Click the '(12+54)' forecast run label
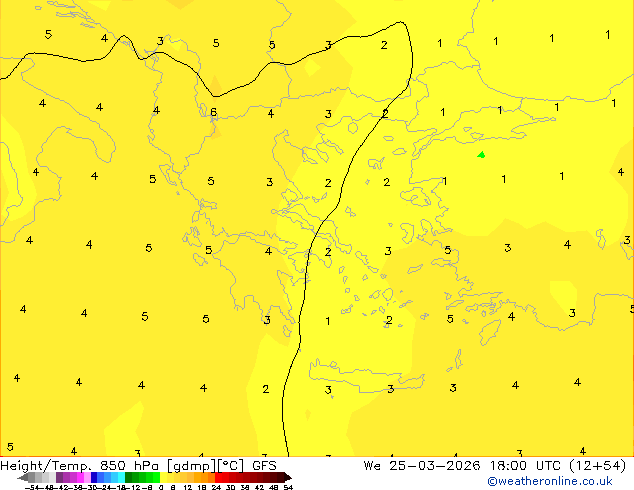Image resolution: width=634 pixels, height=490 pixels. tap(597, 466)
